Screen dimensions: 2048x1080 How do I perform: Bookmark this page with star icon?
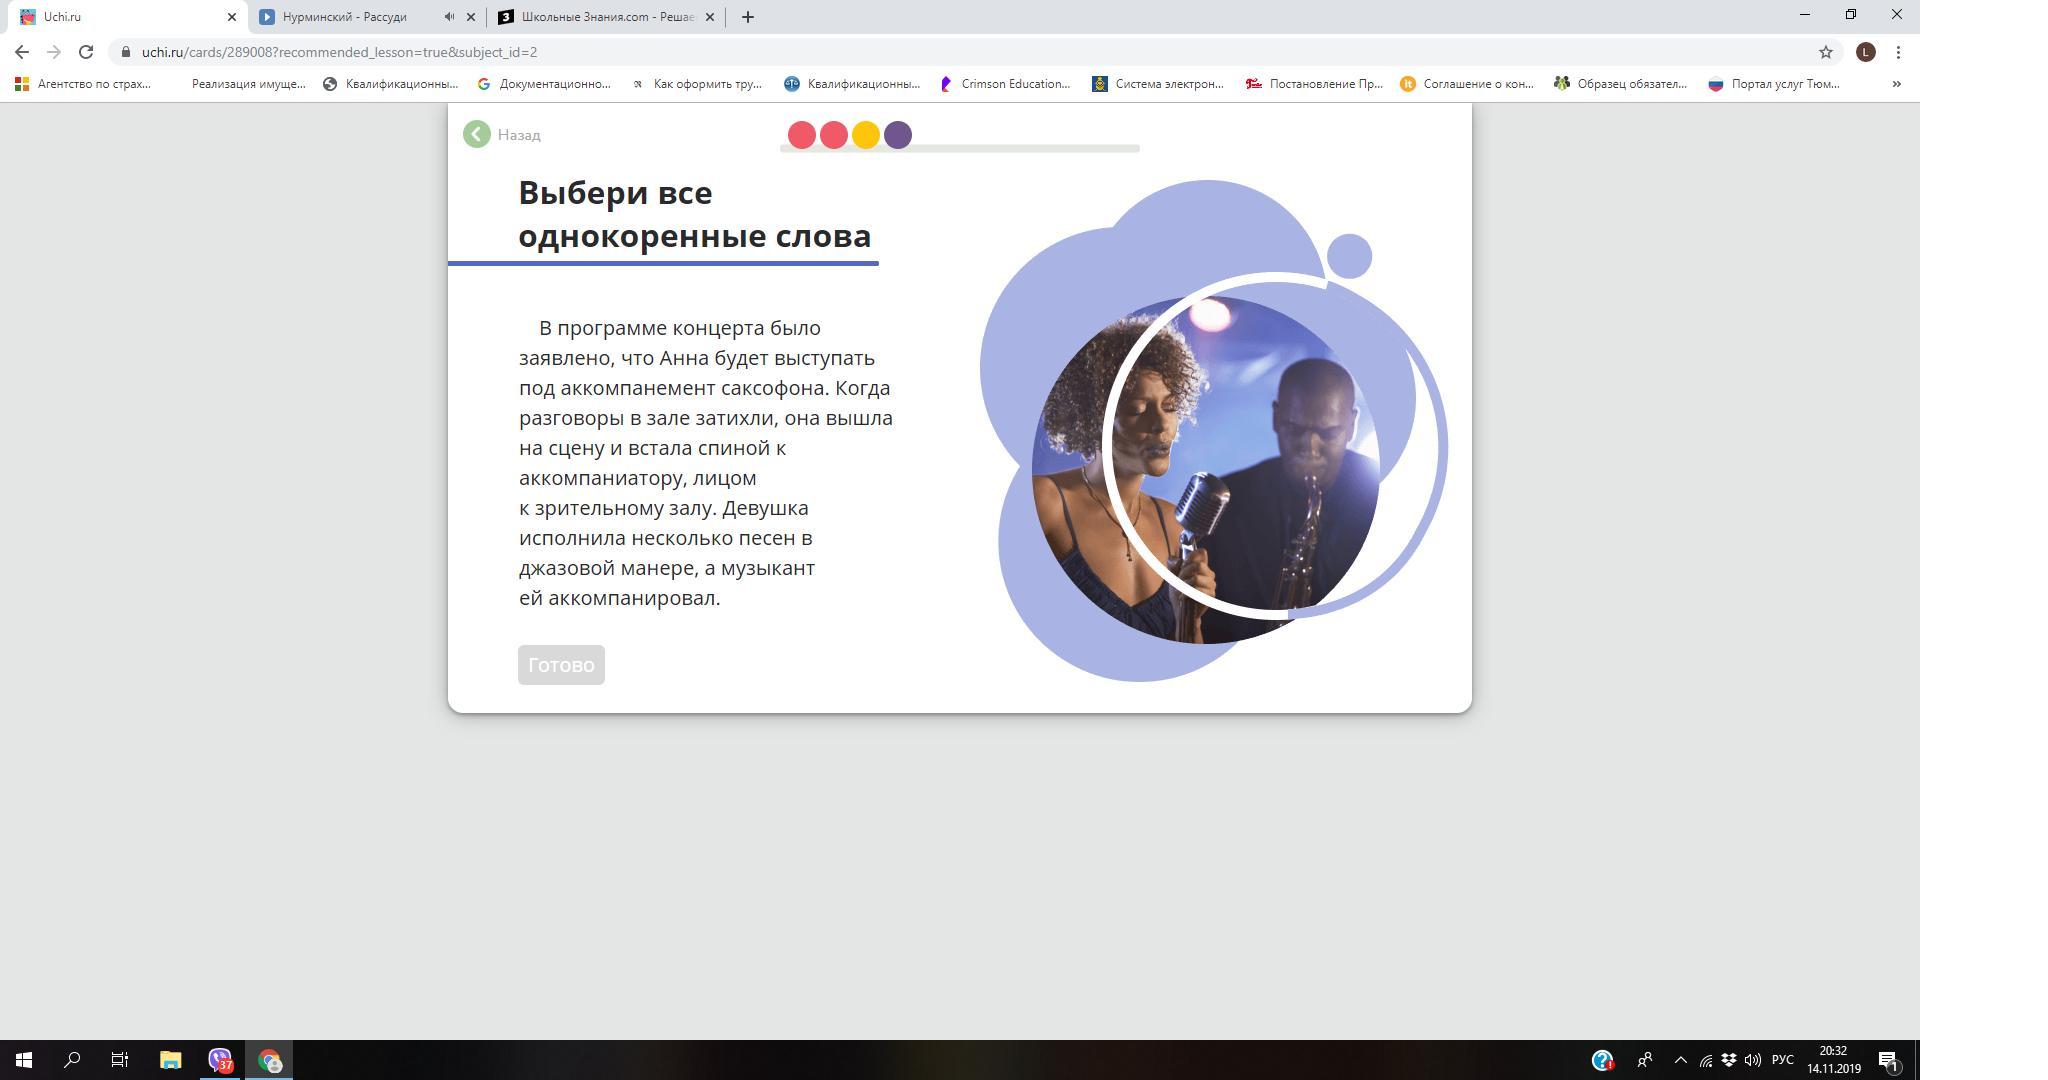point(1825,52)
